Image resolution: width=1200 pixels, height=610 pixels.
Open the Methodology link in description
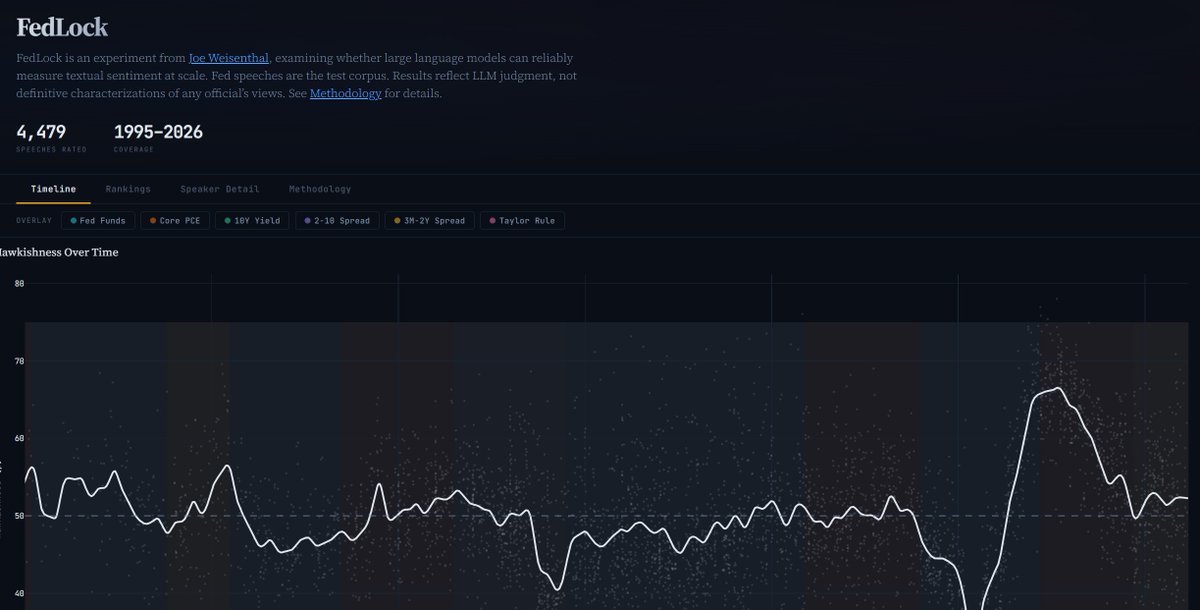345,93
